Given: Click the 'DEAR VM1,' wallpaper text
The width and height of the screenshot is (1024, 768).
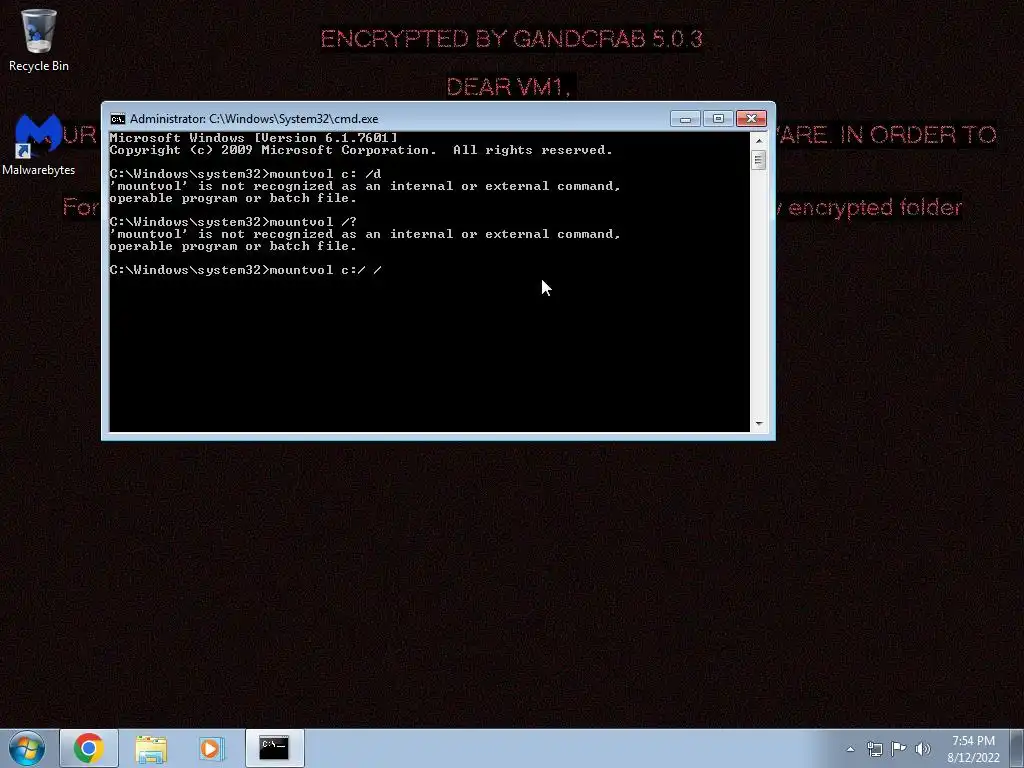Looking at the screenshot, I should (508, 86).
